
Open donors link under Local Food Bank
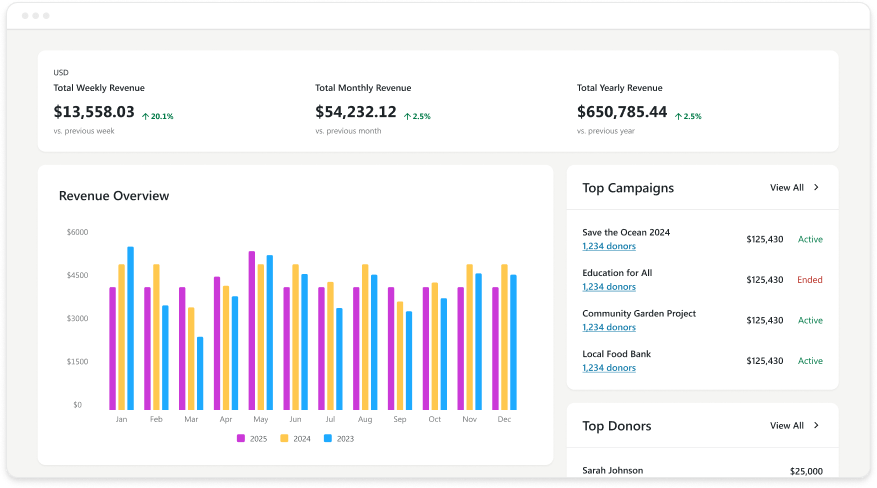click(608, 368)
